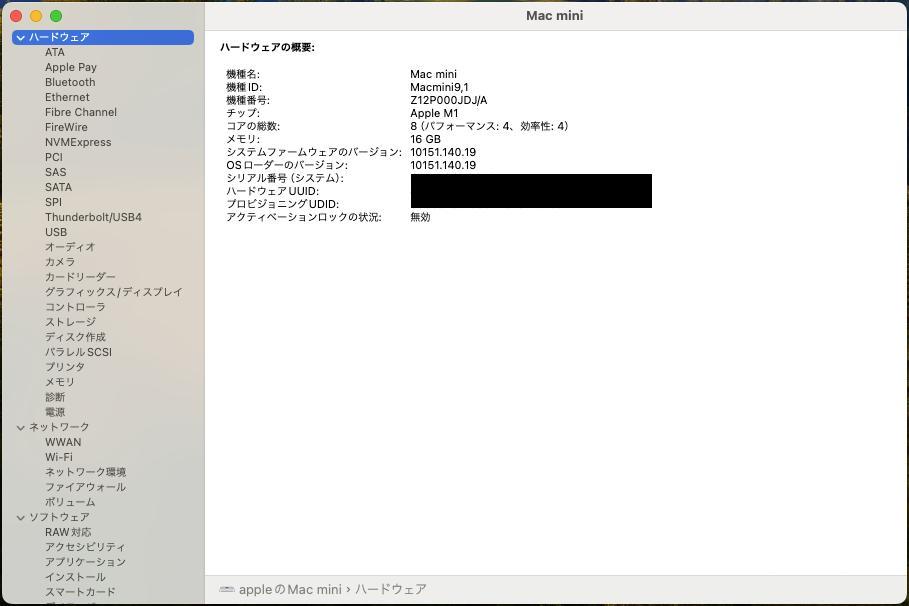
Task: Click ハードウェア in the path bar
Action: pos(391,590)
